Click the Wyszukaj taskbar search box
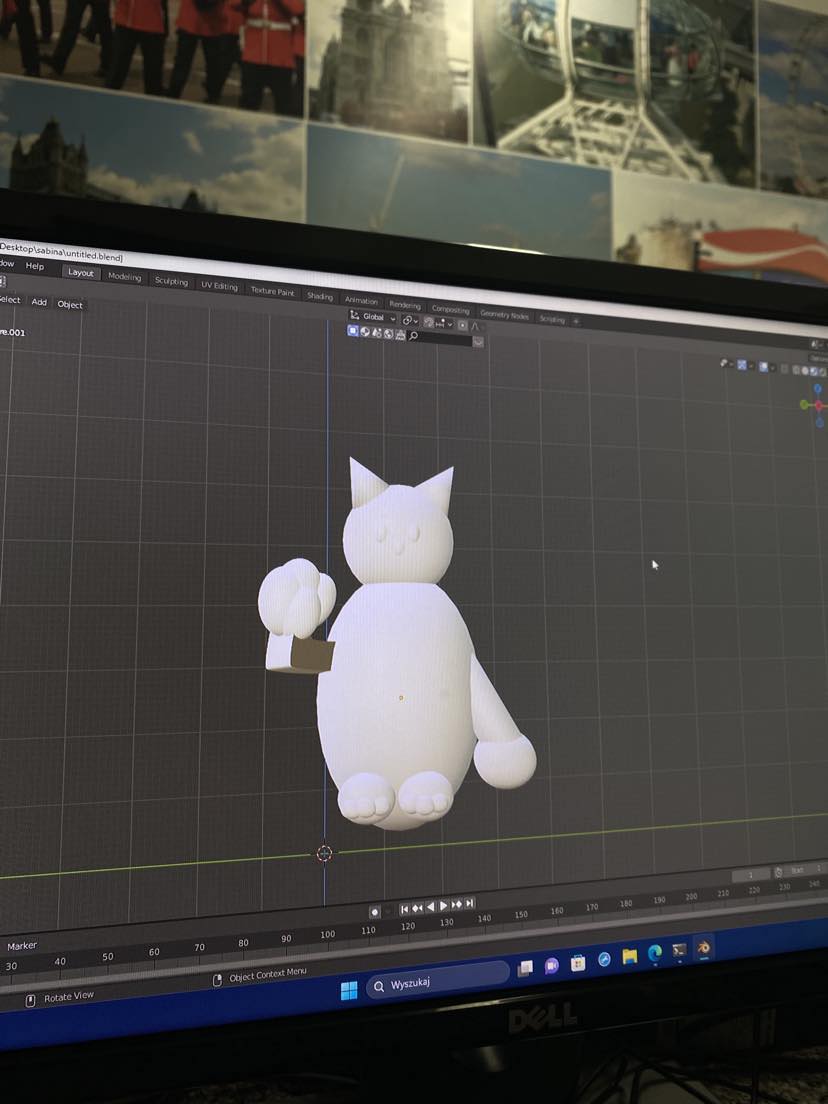This screenshot has width=828, height=1104. 438,980
